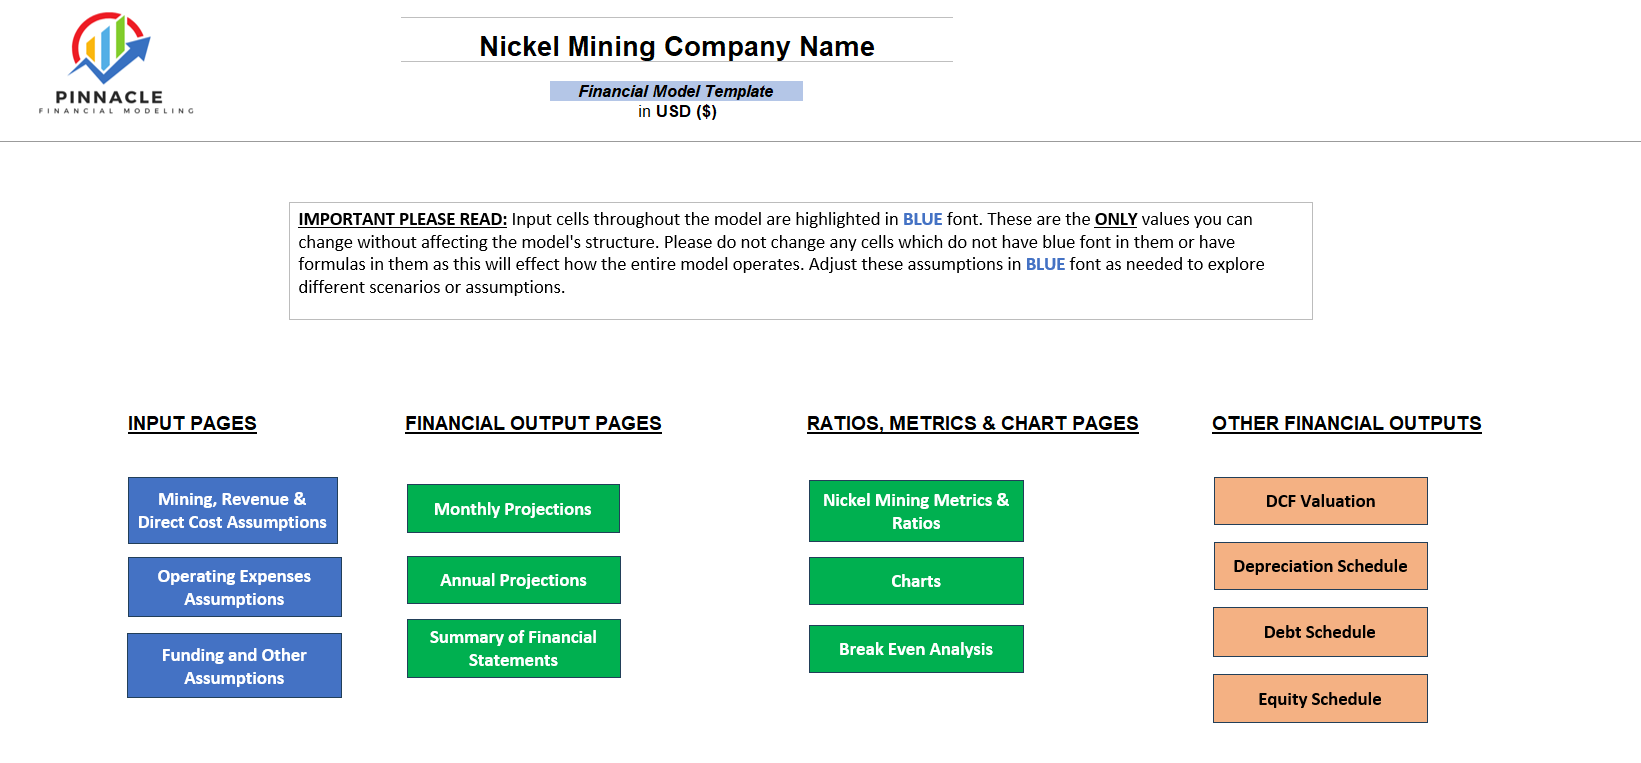Screen dimensions: 1641x763
Task: View the Depreciation Schedule
Action: pyautogui.click(x=1320, y=566)
